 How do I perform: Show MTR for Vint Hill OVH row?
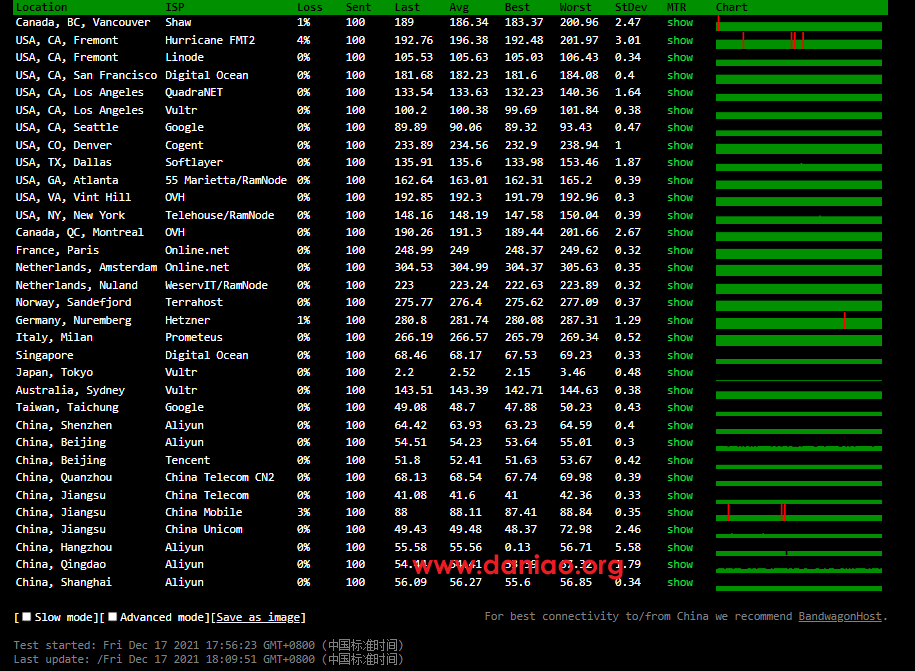pos(680,197)
